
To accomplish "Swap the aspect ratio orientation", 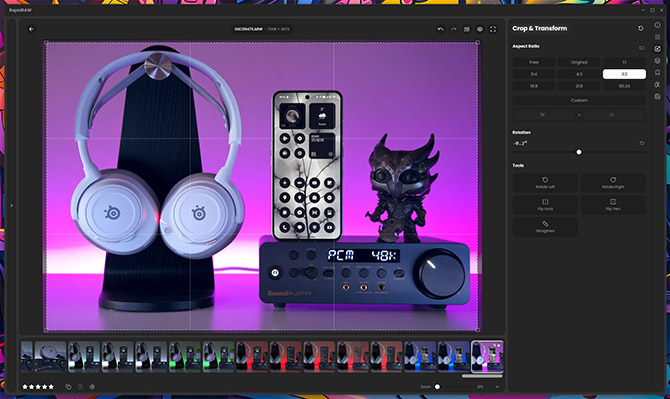I will [x=641, y=48].
